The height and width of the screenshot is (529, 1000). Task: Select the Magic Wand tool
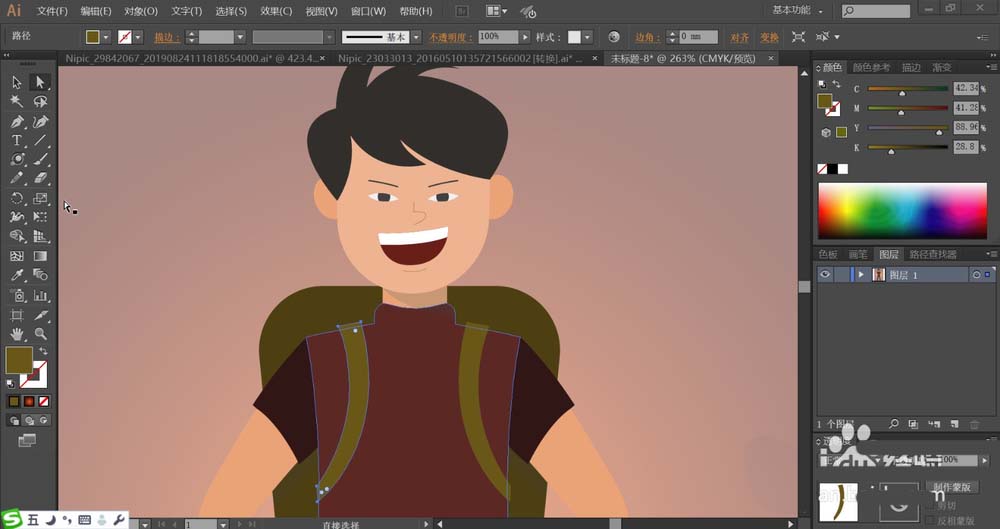(x=17, y=101)
